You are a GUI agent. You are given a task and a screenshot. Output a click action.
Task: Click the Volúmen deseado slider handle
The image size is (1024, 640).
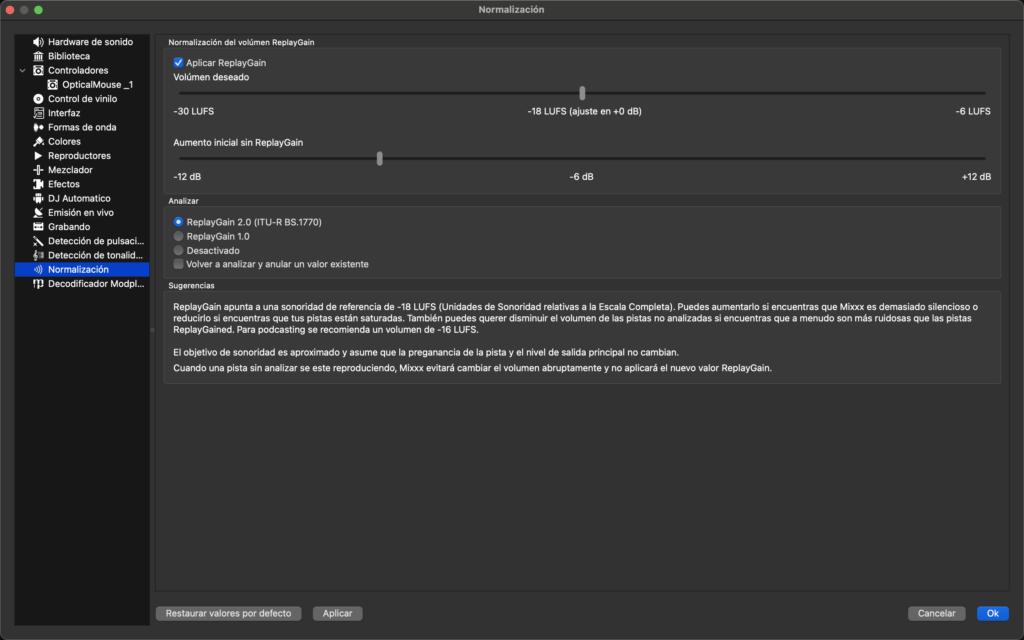582,93
